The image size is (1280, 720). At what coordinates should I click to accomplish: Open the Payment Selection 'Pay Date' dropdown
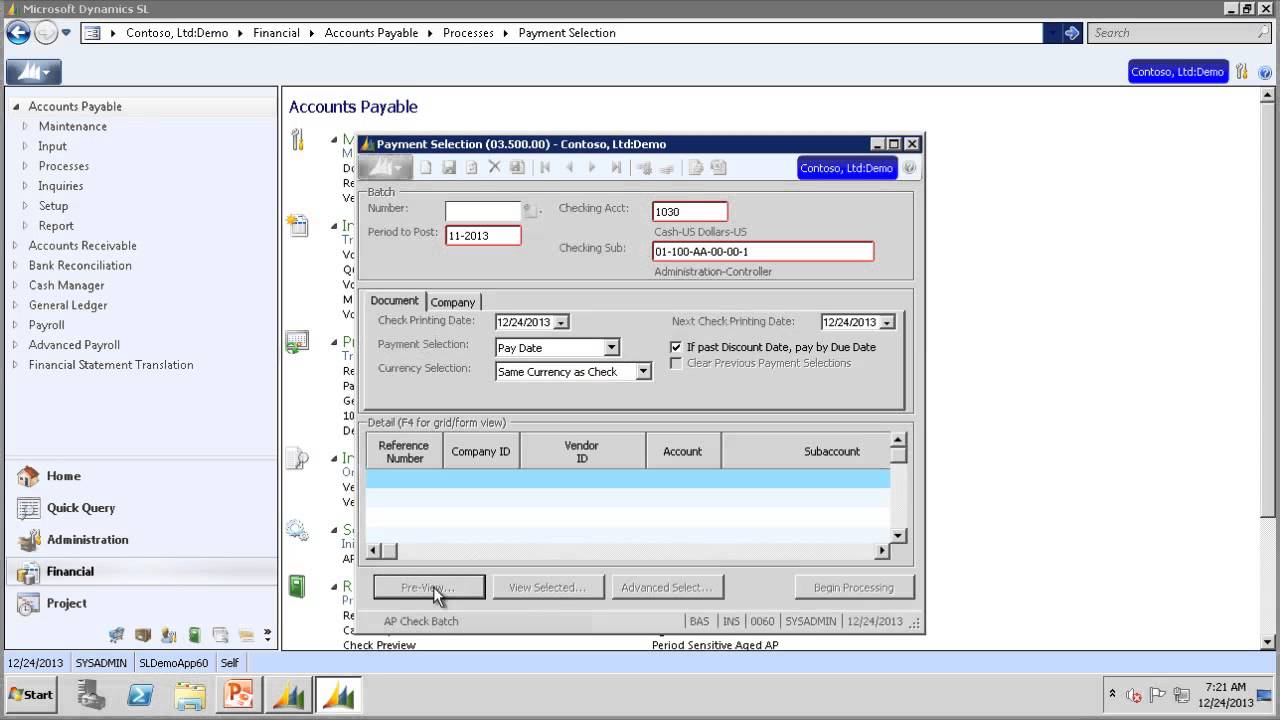tap(611, 348)
